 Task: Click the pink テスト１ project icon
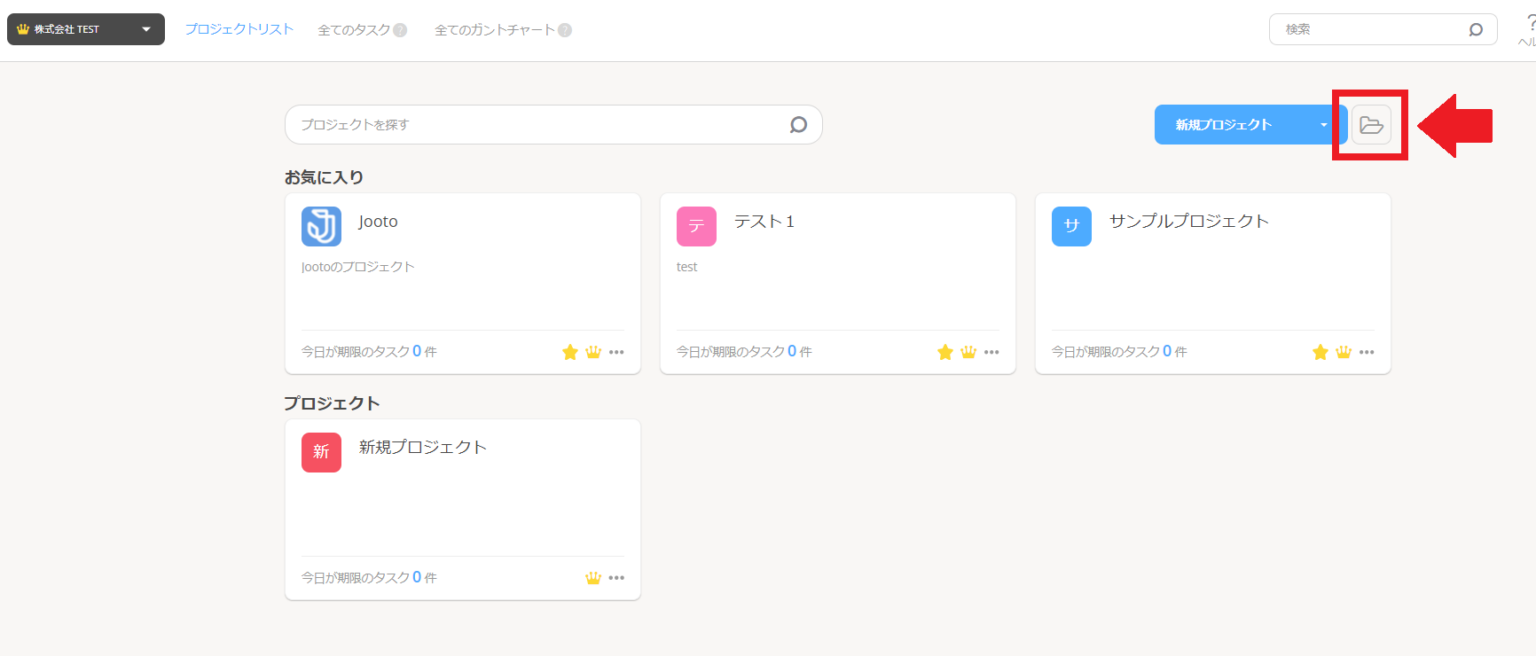click(696, 226)
